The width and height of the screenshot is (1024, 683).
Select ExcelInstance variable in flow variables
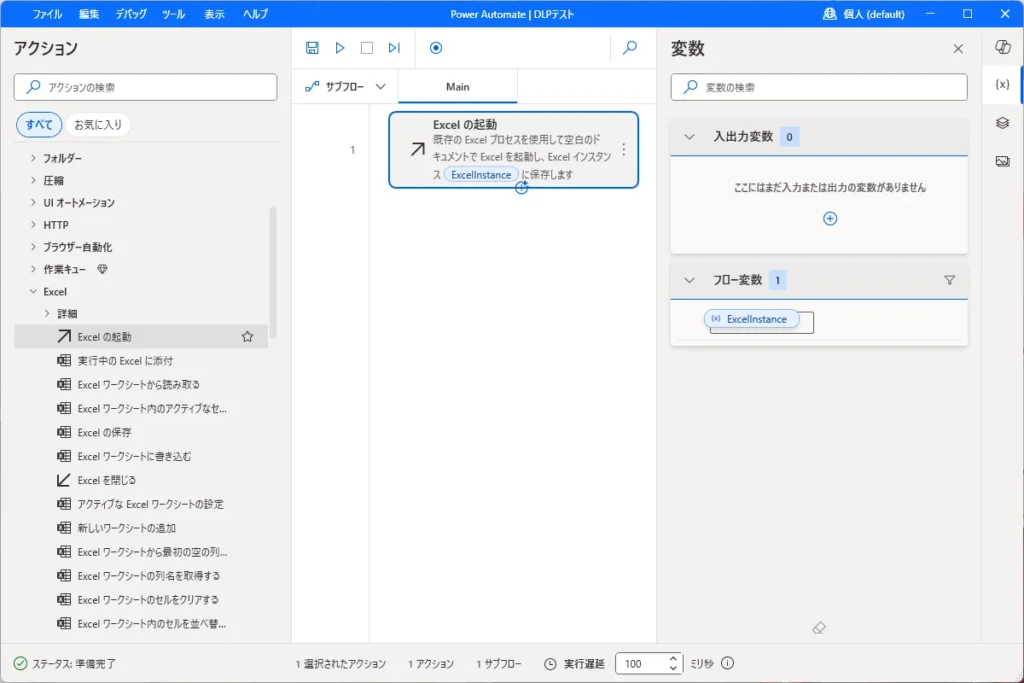751,319
